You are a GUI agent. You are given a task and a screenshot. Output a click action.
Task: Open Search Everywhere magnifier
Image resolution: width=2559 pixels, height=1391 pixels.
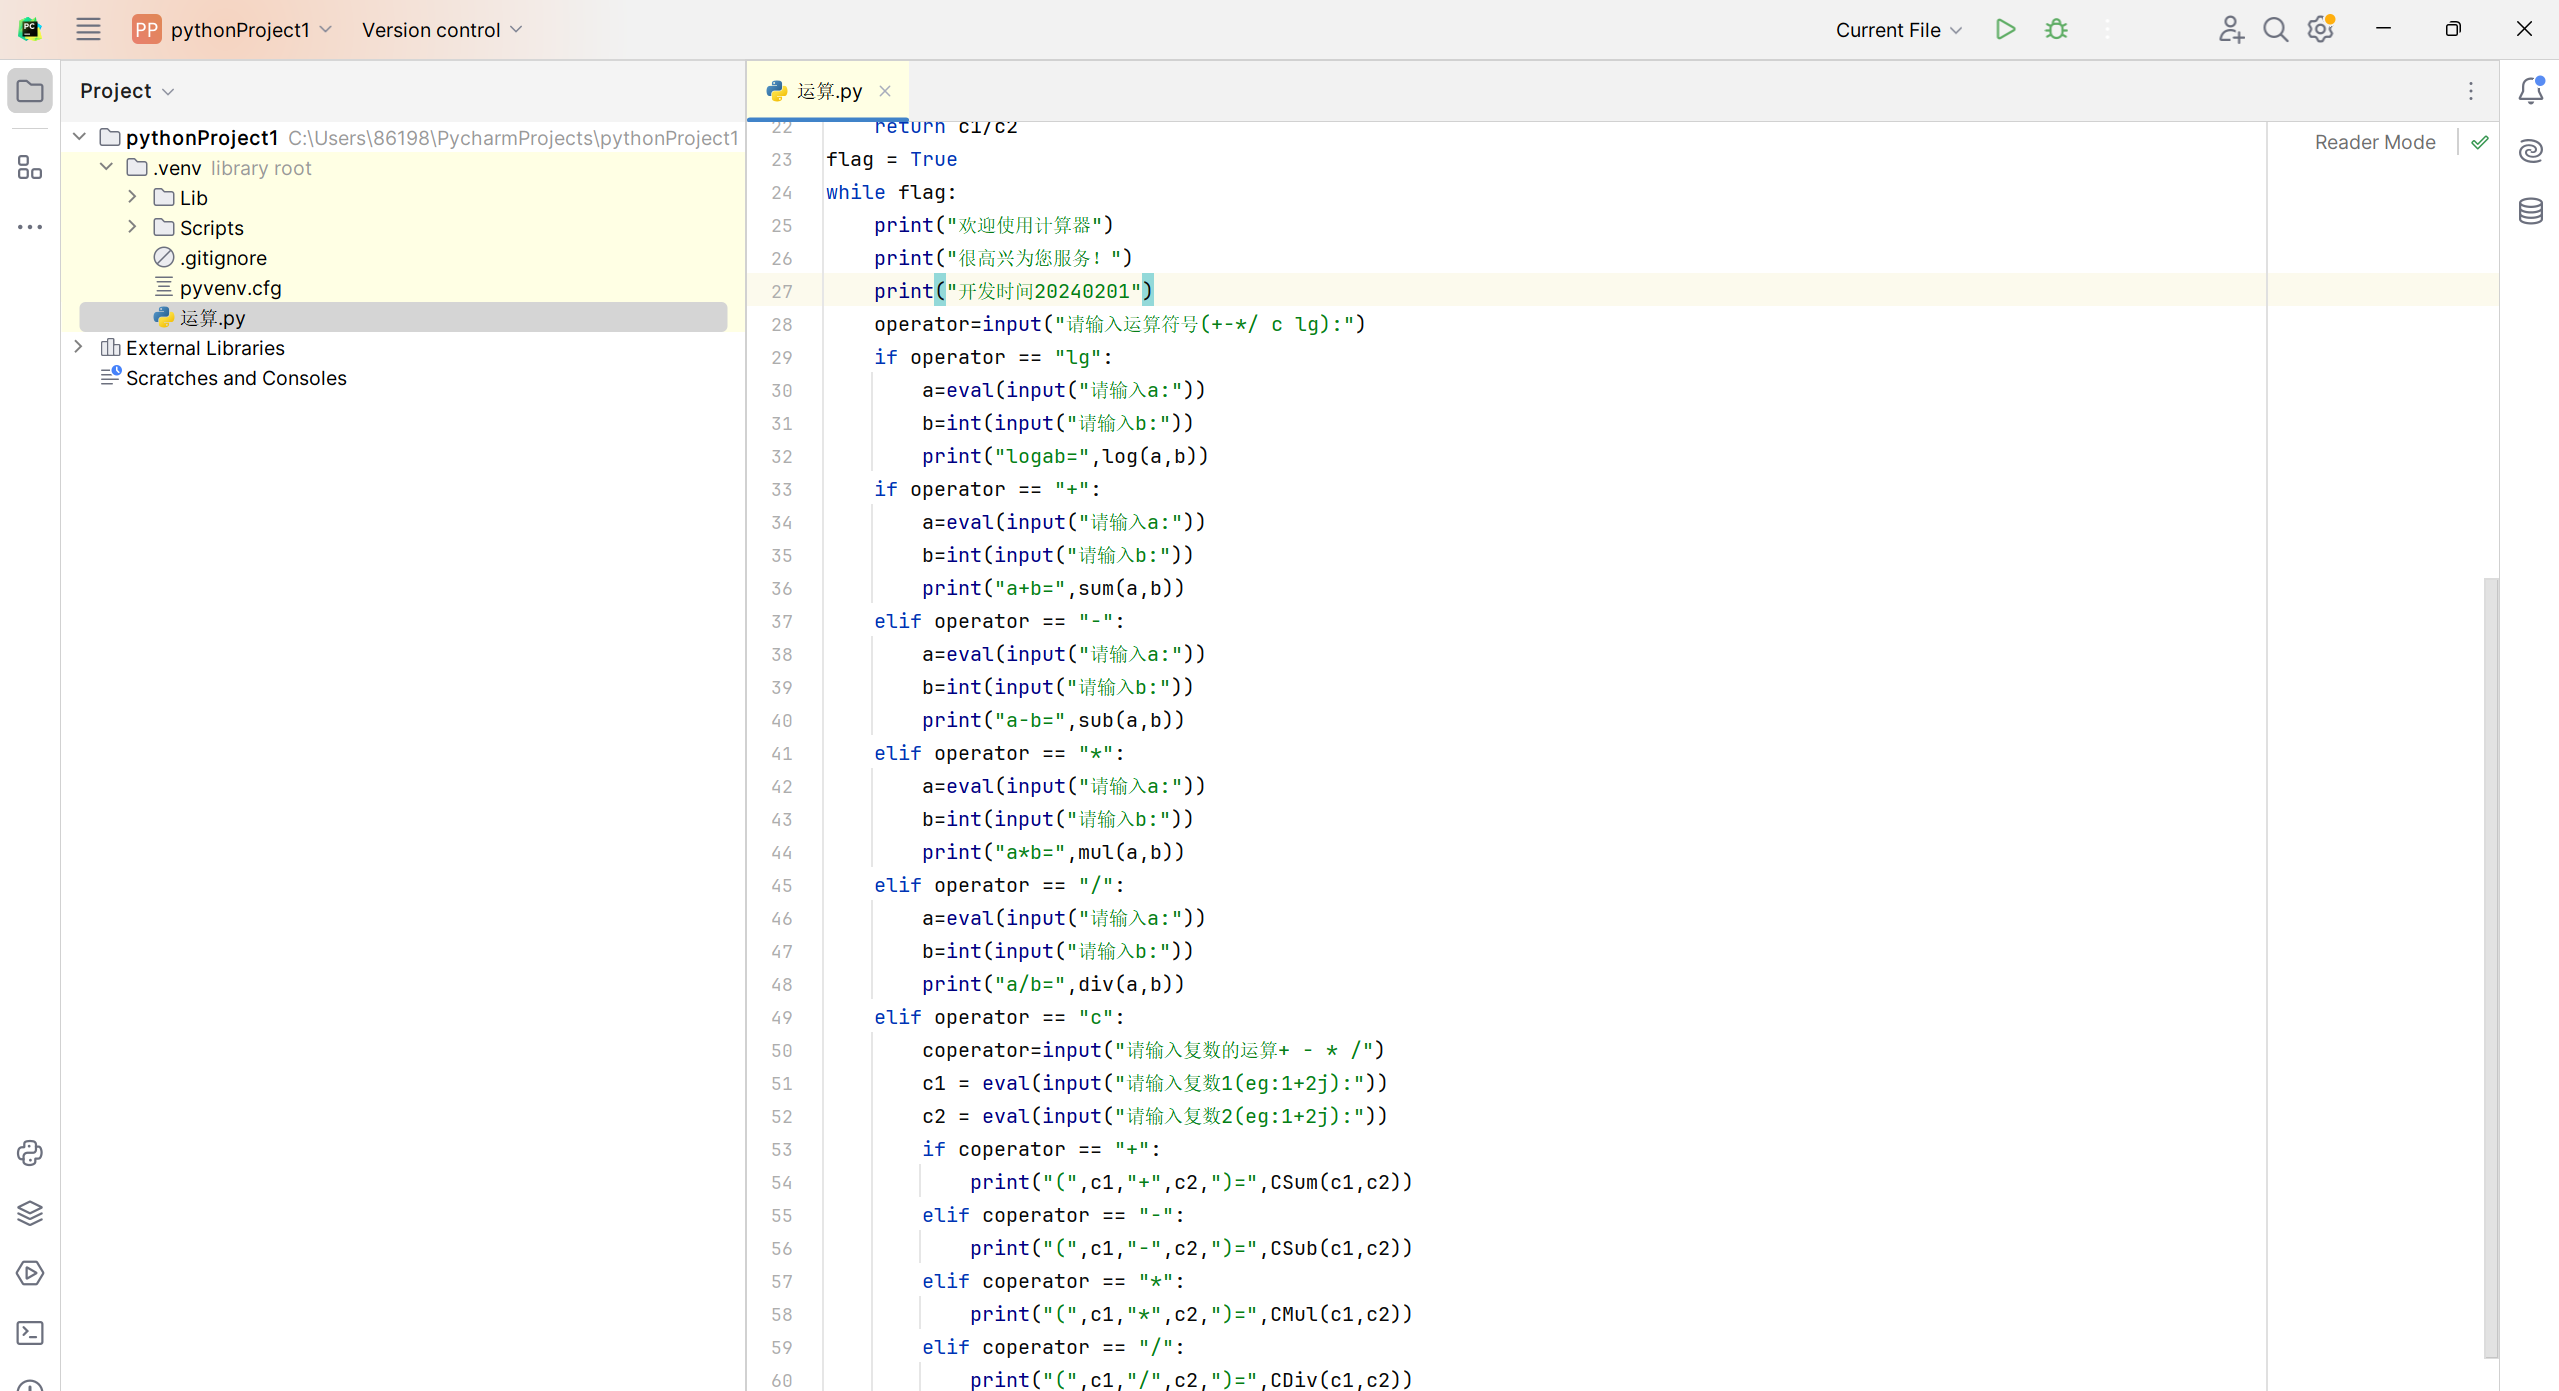(2275, 29)
